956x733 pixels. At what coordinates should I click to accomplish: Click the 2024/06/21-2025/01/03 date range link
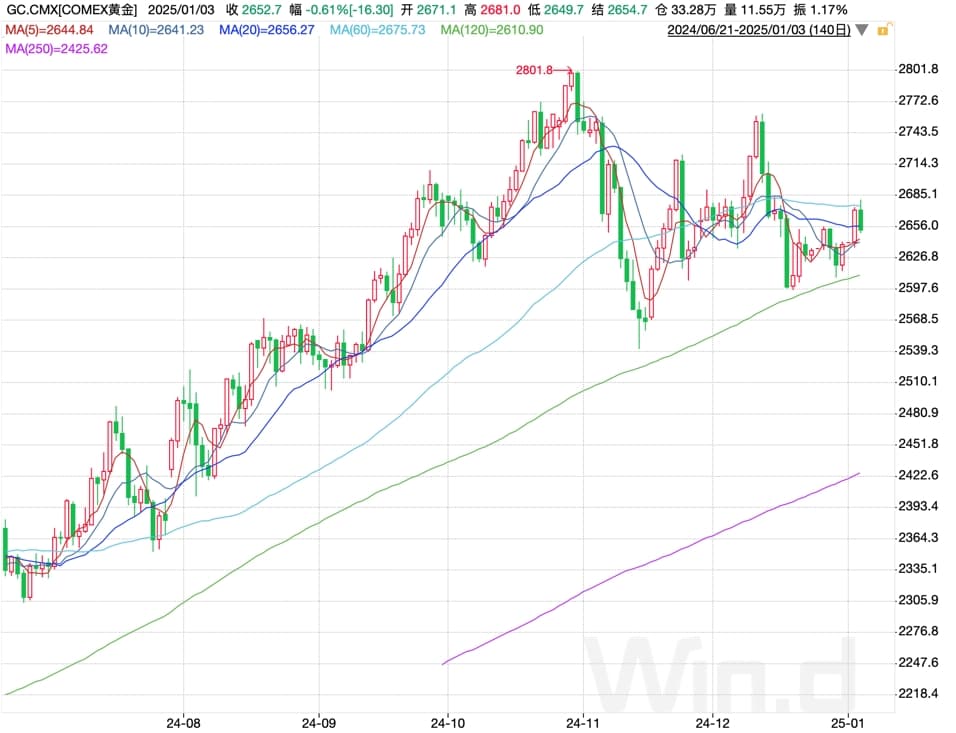point(759,30)
